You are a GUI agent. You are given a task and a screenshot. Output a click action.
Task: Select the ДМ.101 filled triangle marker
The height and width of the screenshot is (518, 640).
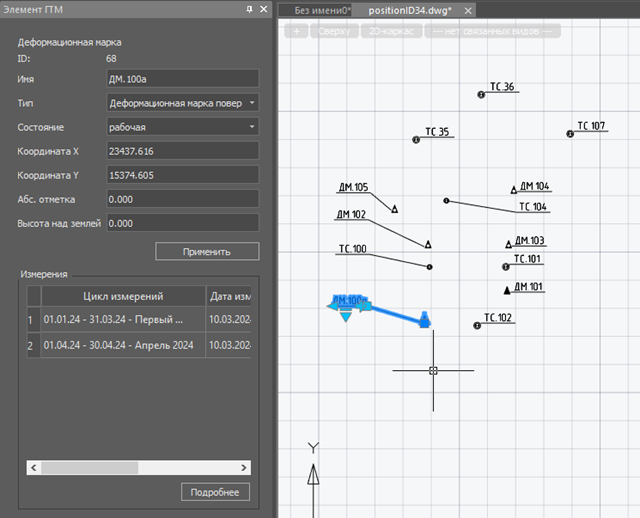click(x=508, y=290)
